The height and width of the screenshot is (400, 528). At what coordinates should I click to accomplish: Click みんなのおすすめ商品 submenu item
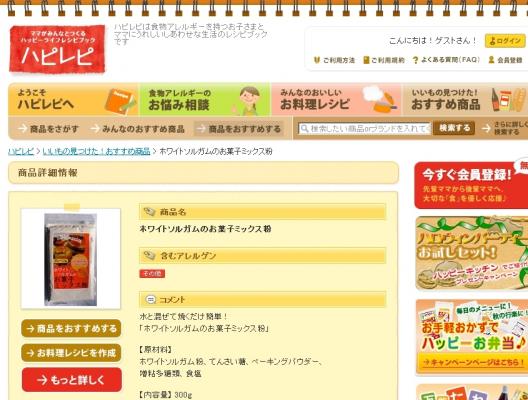pyautogui.click(x=138, y=129)
